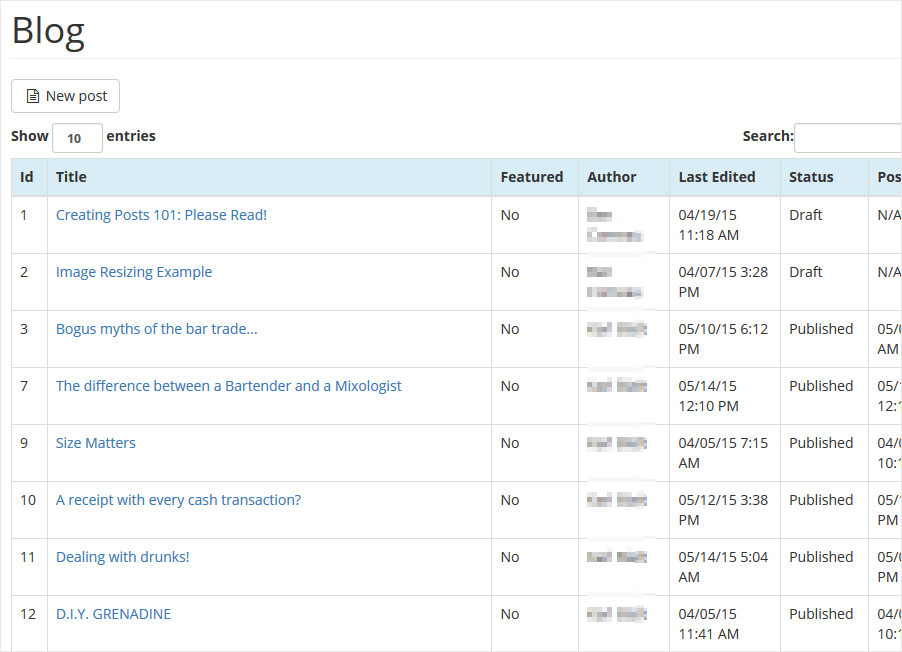
Task: Open the 'Image Resizing Example' post
Action: pyautogui.click(x=134, y=272)
